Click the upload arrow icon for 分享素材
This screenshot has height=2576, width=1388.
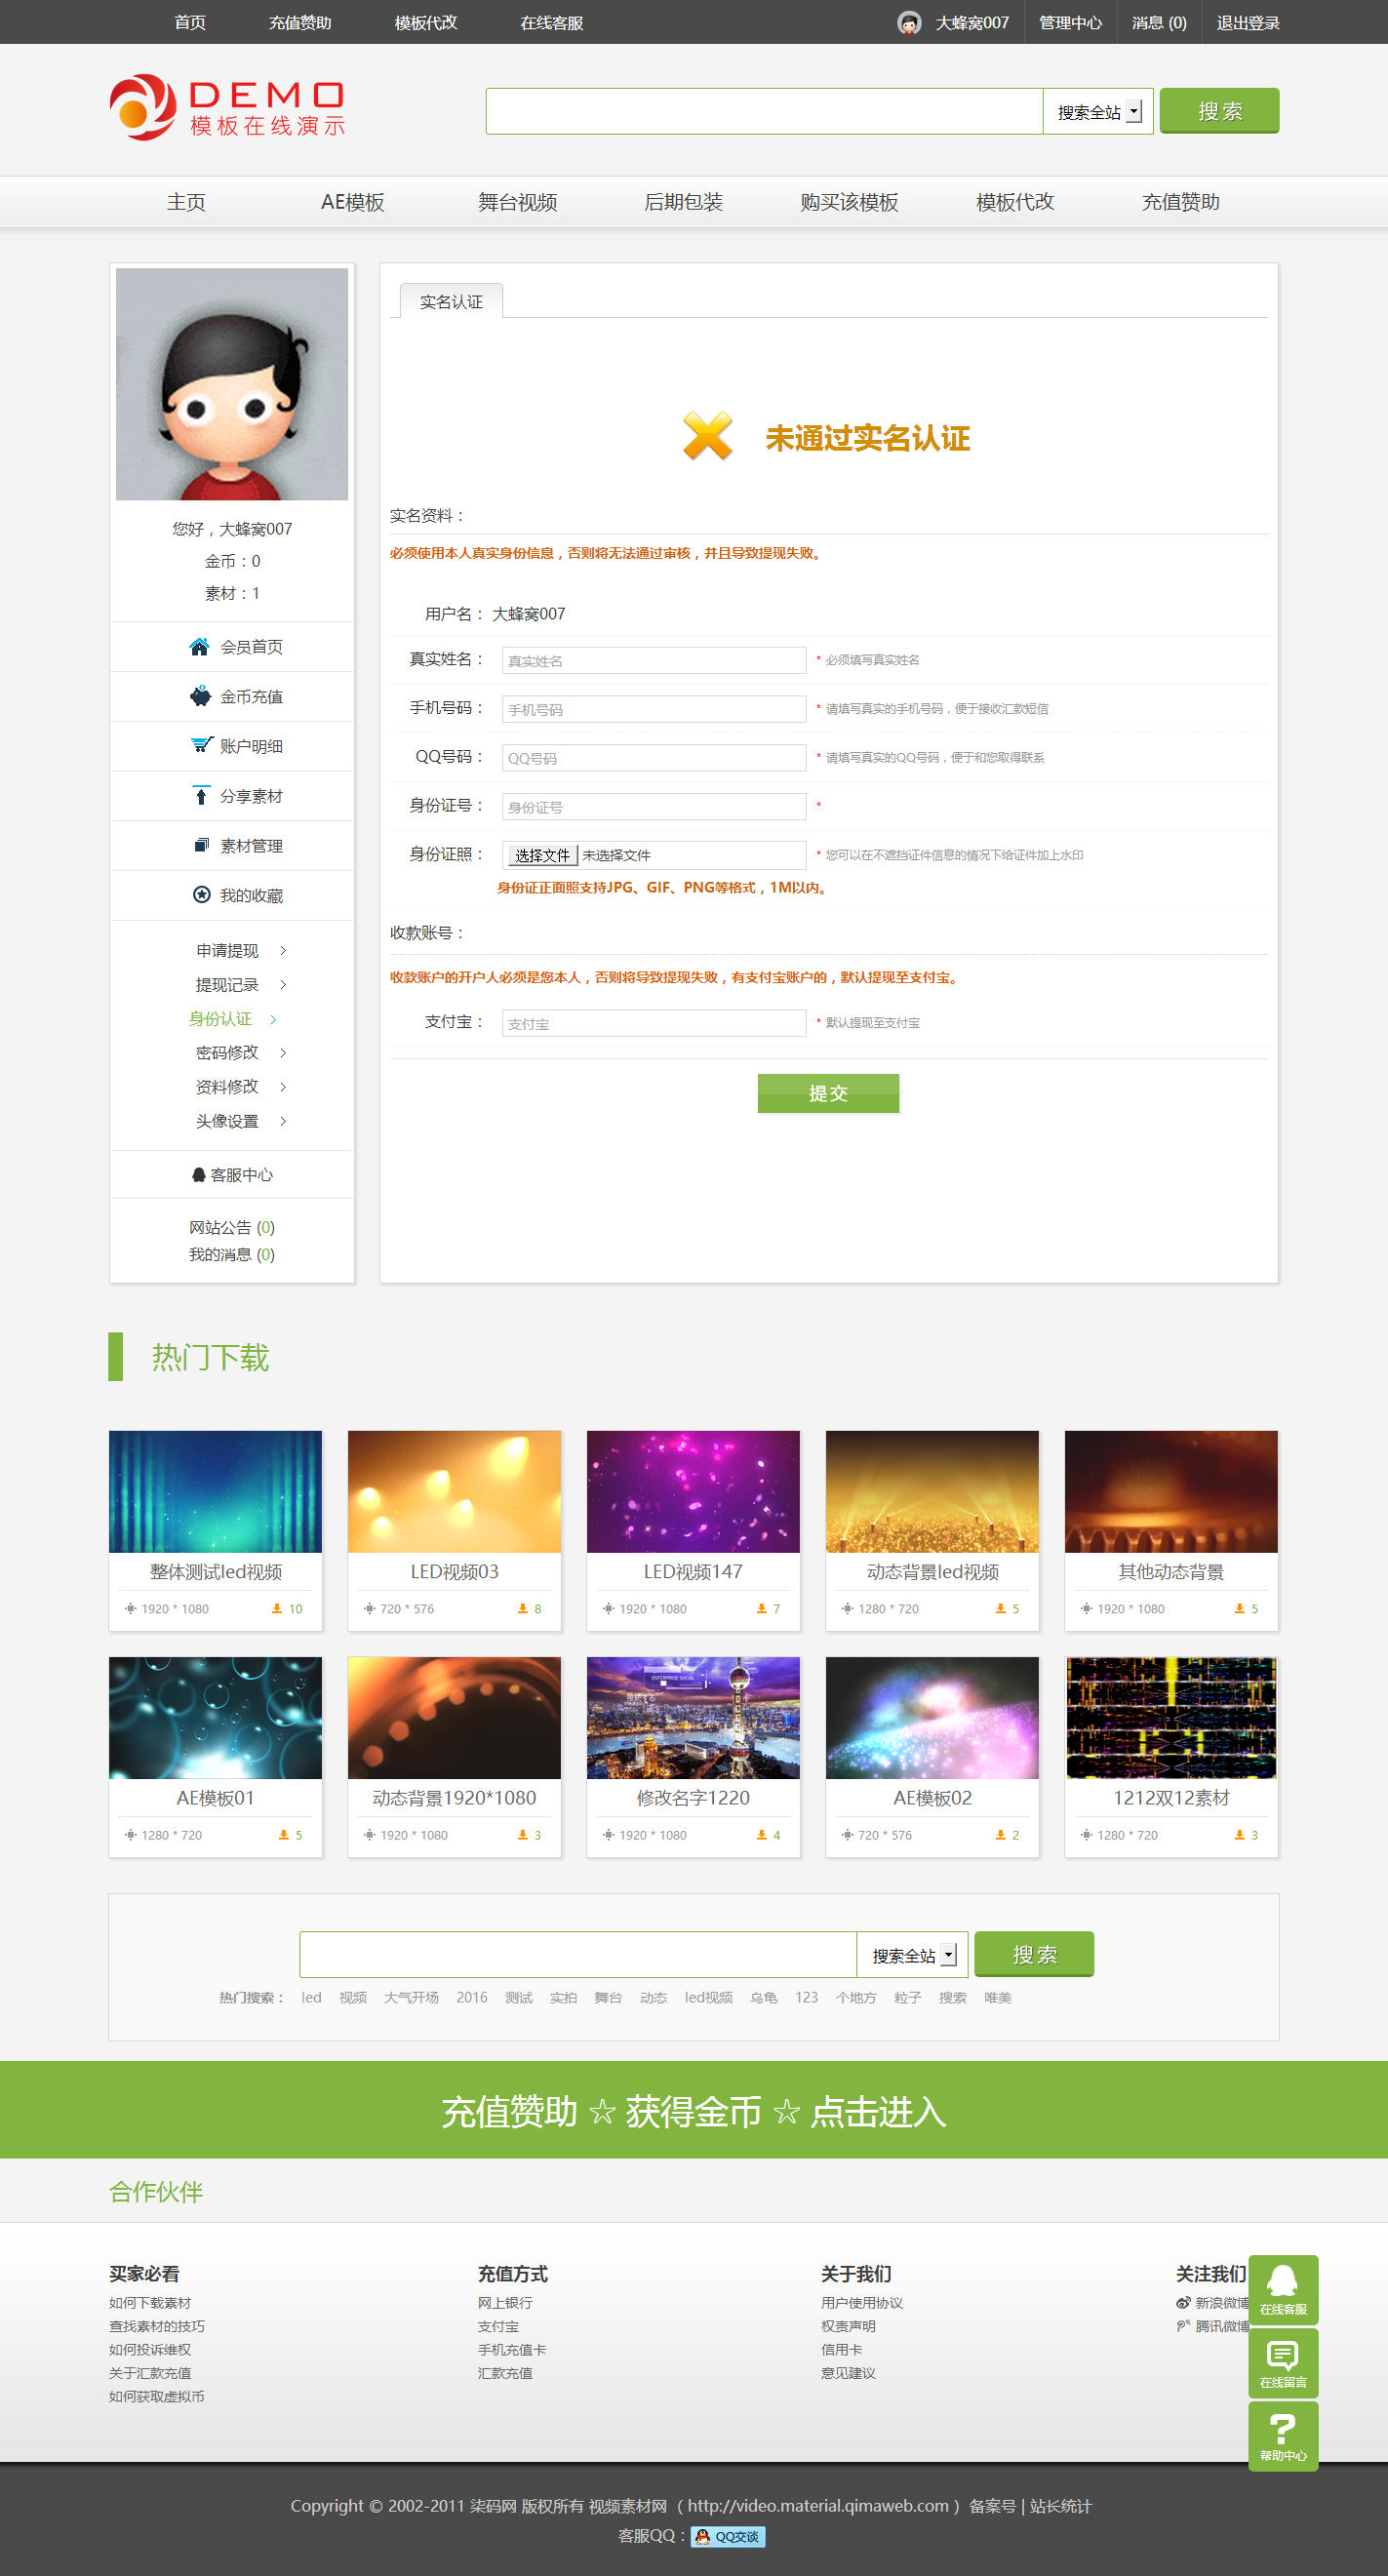coord(201,795)
